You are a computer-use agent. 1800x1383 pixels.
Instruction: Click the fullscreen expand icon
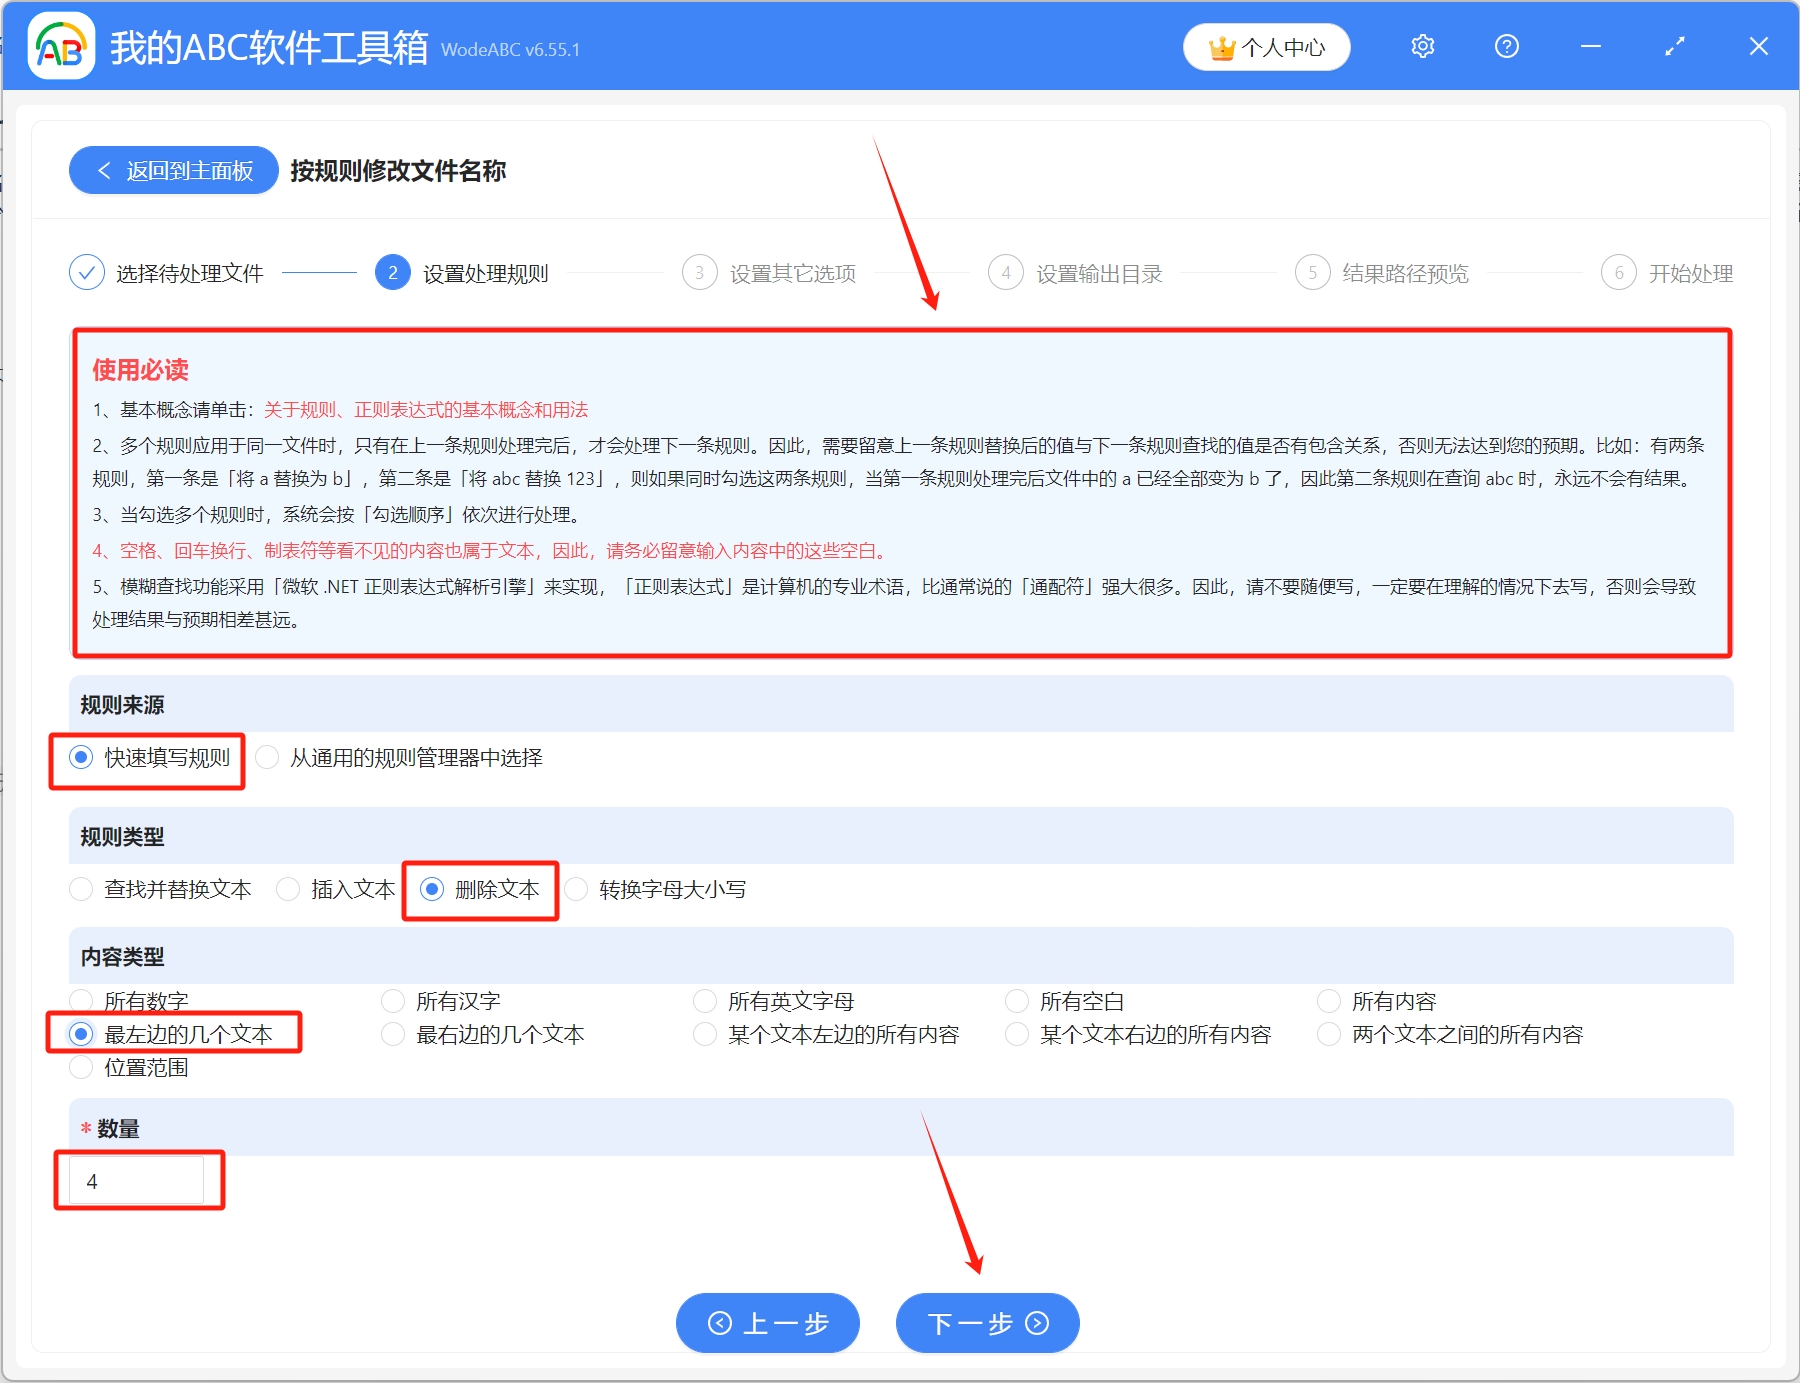1674,46
